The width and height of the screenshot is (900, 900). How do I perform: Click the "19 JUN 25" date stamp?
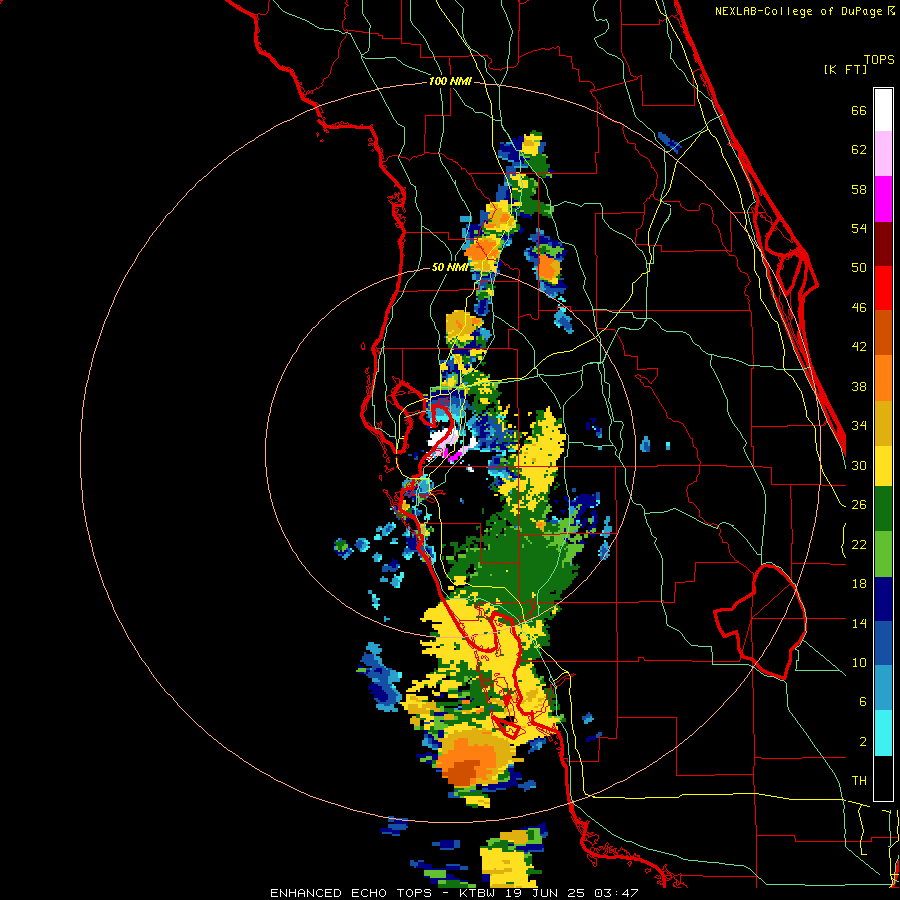[547, 893]
